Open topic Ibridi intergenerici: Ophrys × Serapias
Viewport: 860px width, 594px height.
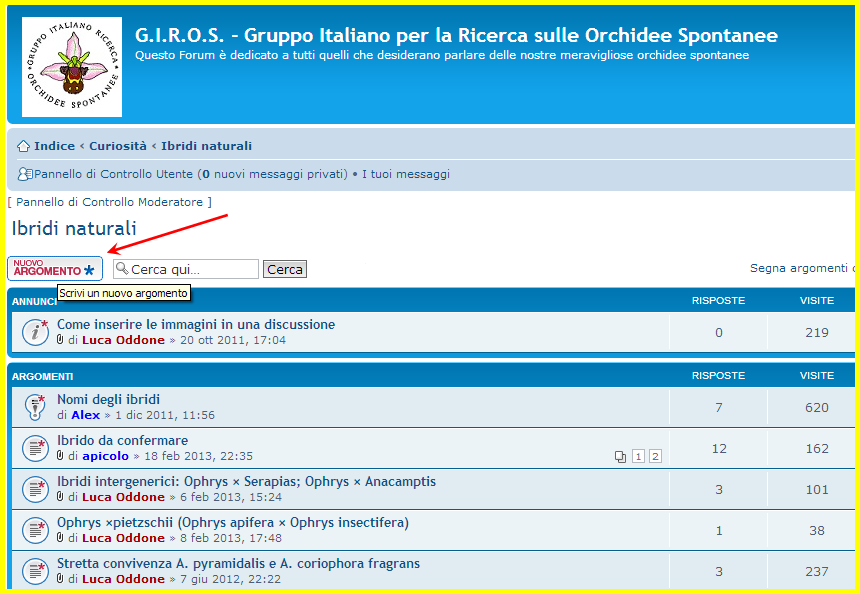tap(246, 481)
